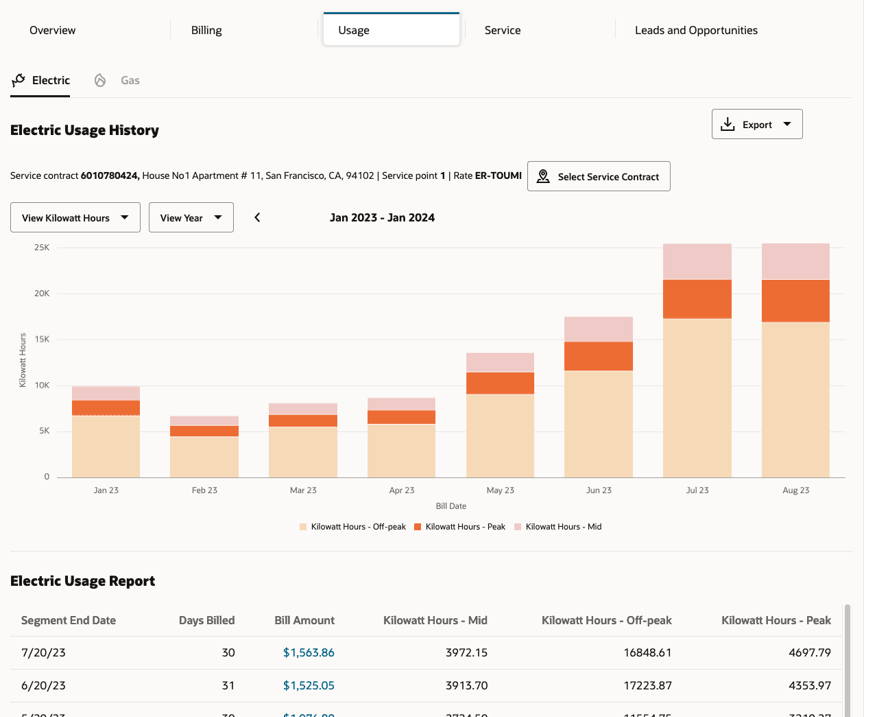Go to previous period with left chevron
Image resolution: width=871 pixels, height=717 pixels.
(x=257, y=218)
